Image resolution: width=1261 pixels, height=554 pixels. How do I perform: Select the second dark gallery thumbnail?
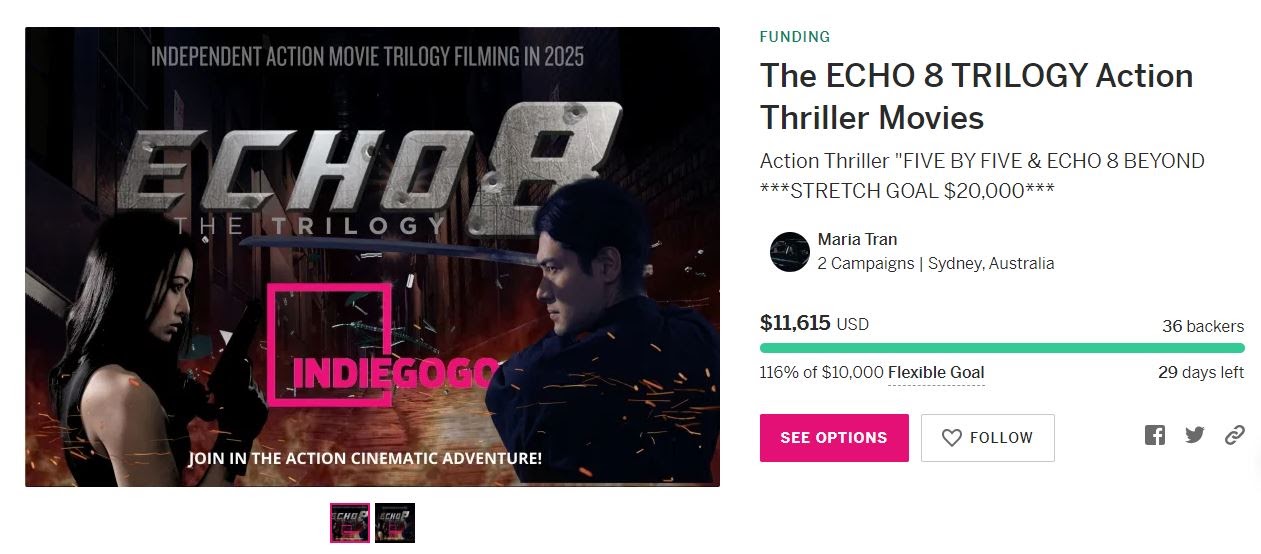pos(395,523)
